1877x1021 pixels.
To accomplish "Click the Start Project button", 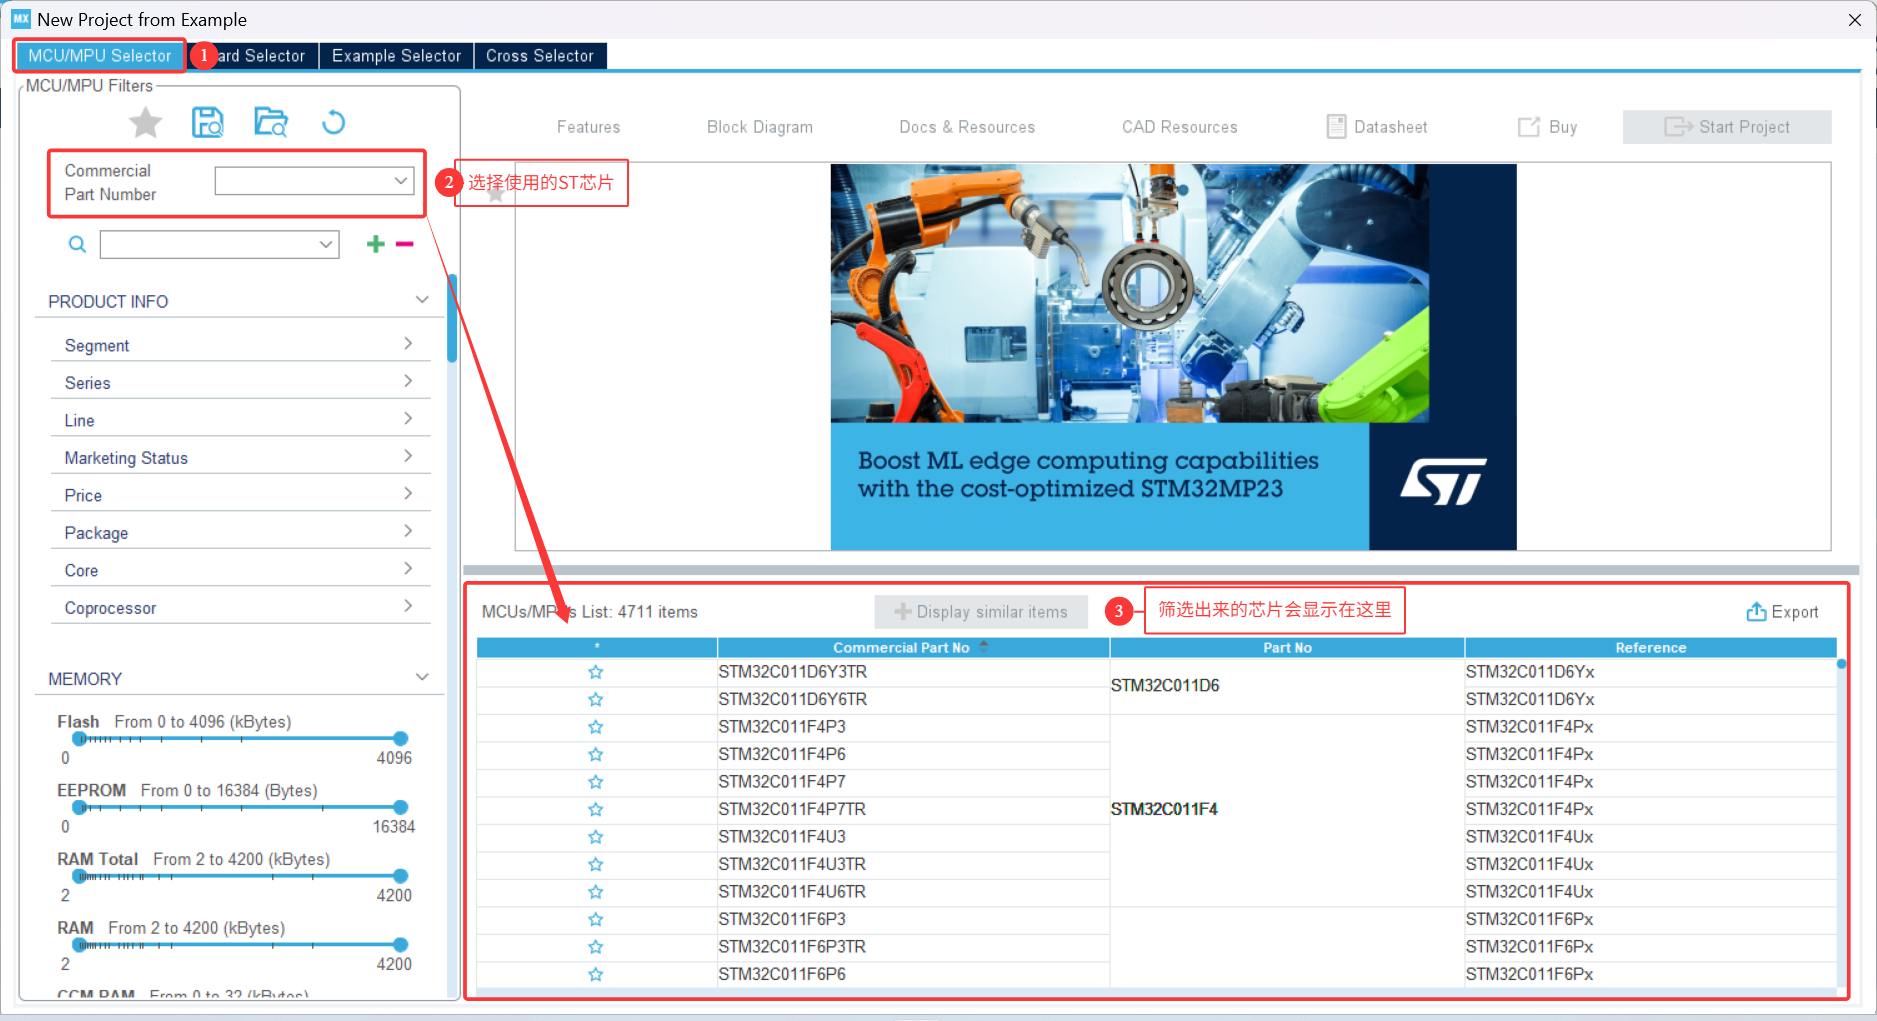I will (x=1727, y=127).
